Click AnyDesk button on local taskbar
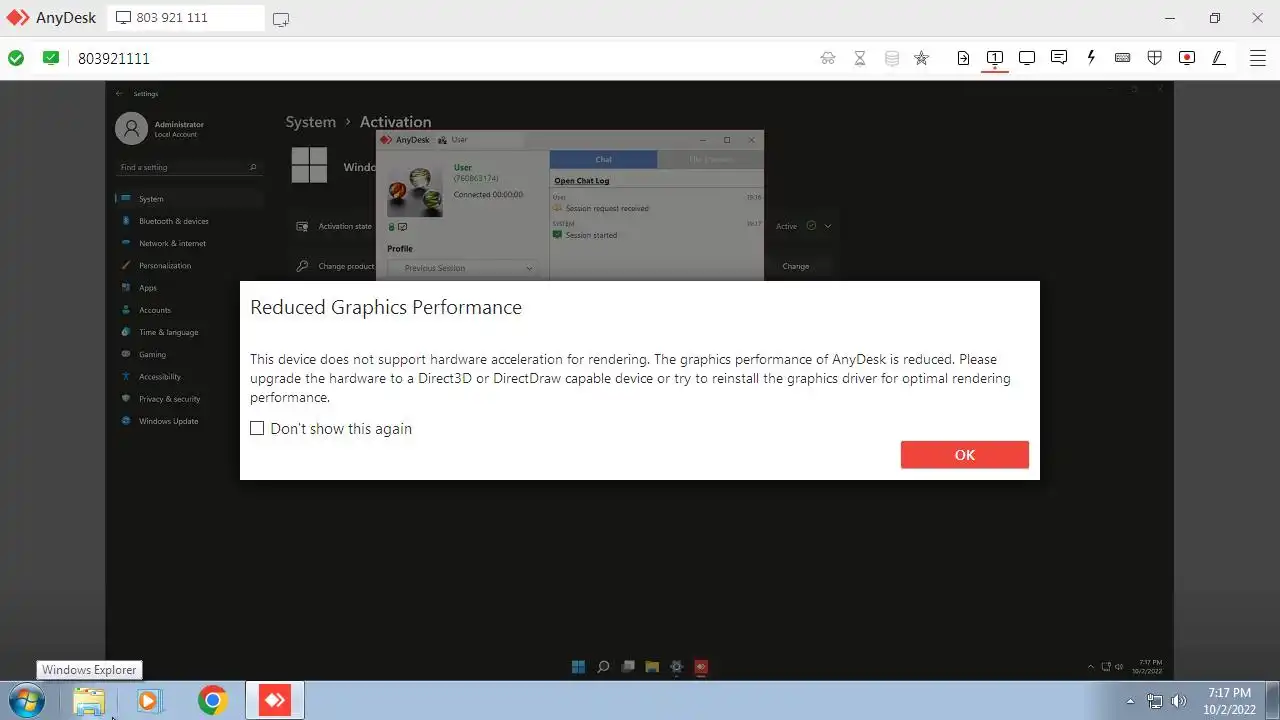Screen dimensions: 1280x720 pyautogui.click(x=274, y=701)
